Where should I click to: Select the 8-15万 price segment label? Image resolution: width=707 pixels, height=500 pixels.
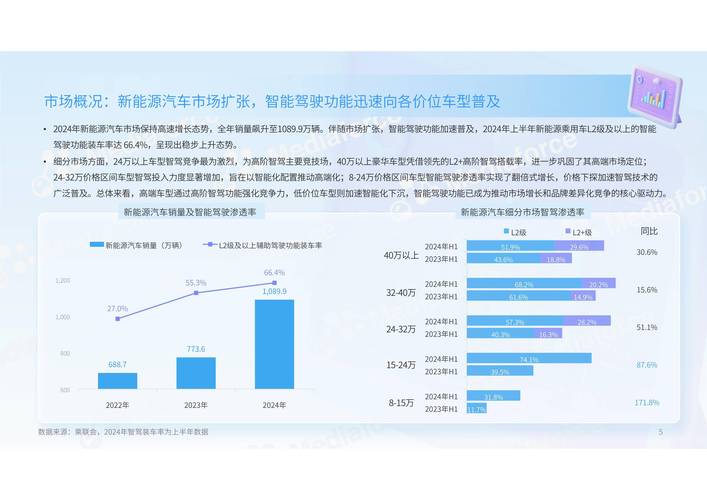403,402
